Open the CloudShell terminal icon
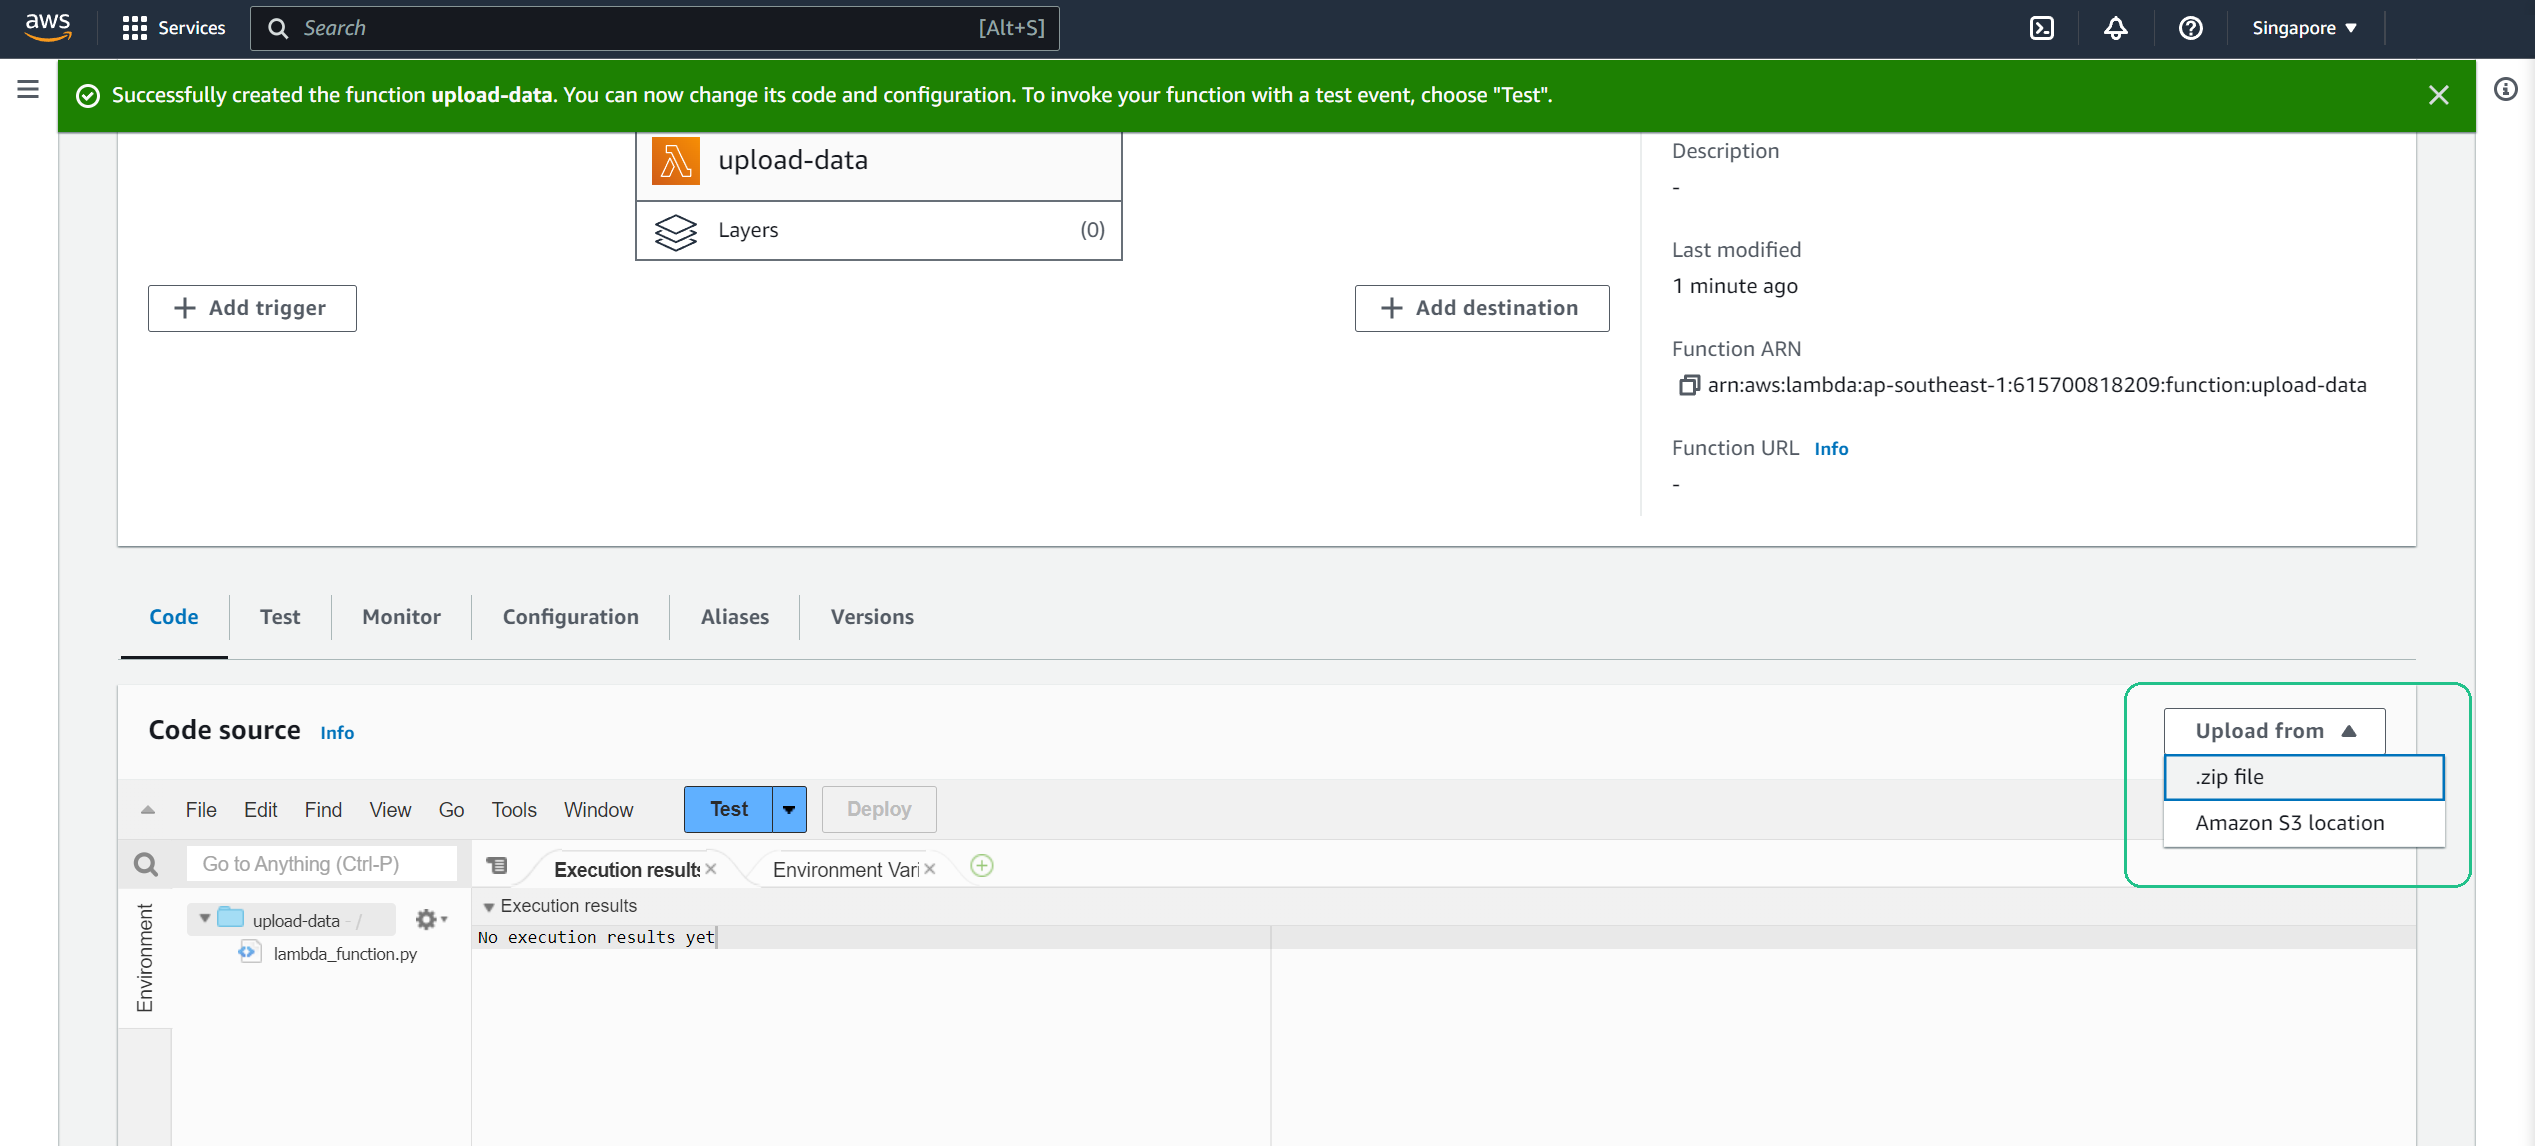 click(2041, 28)
